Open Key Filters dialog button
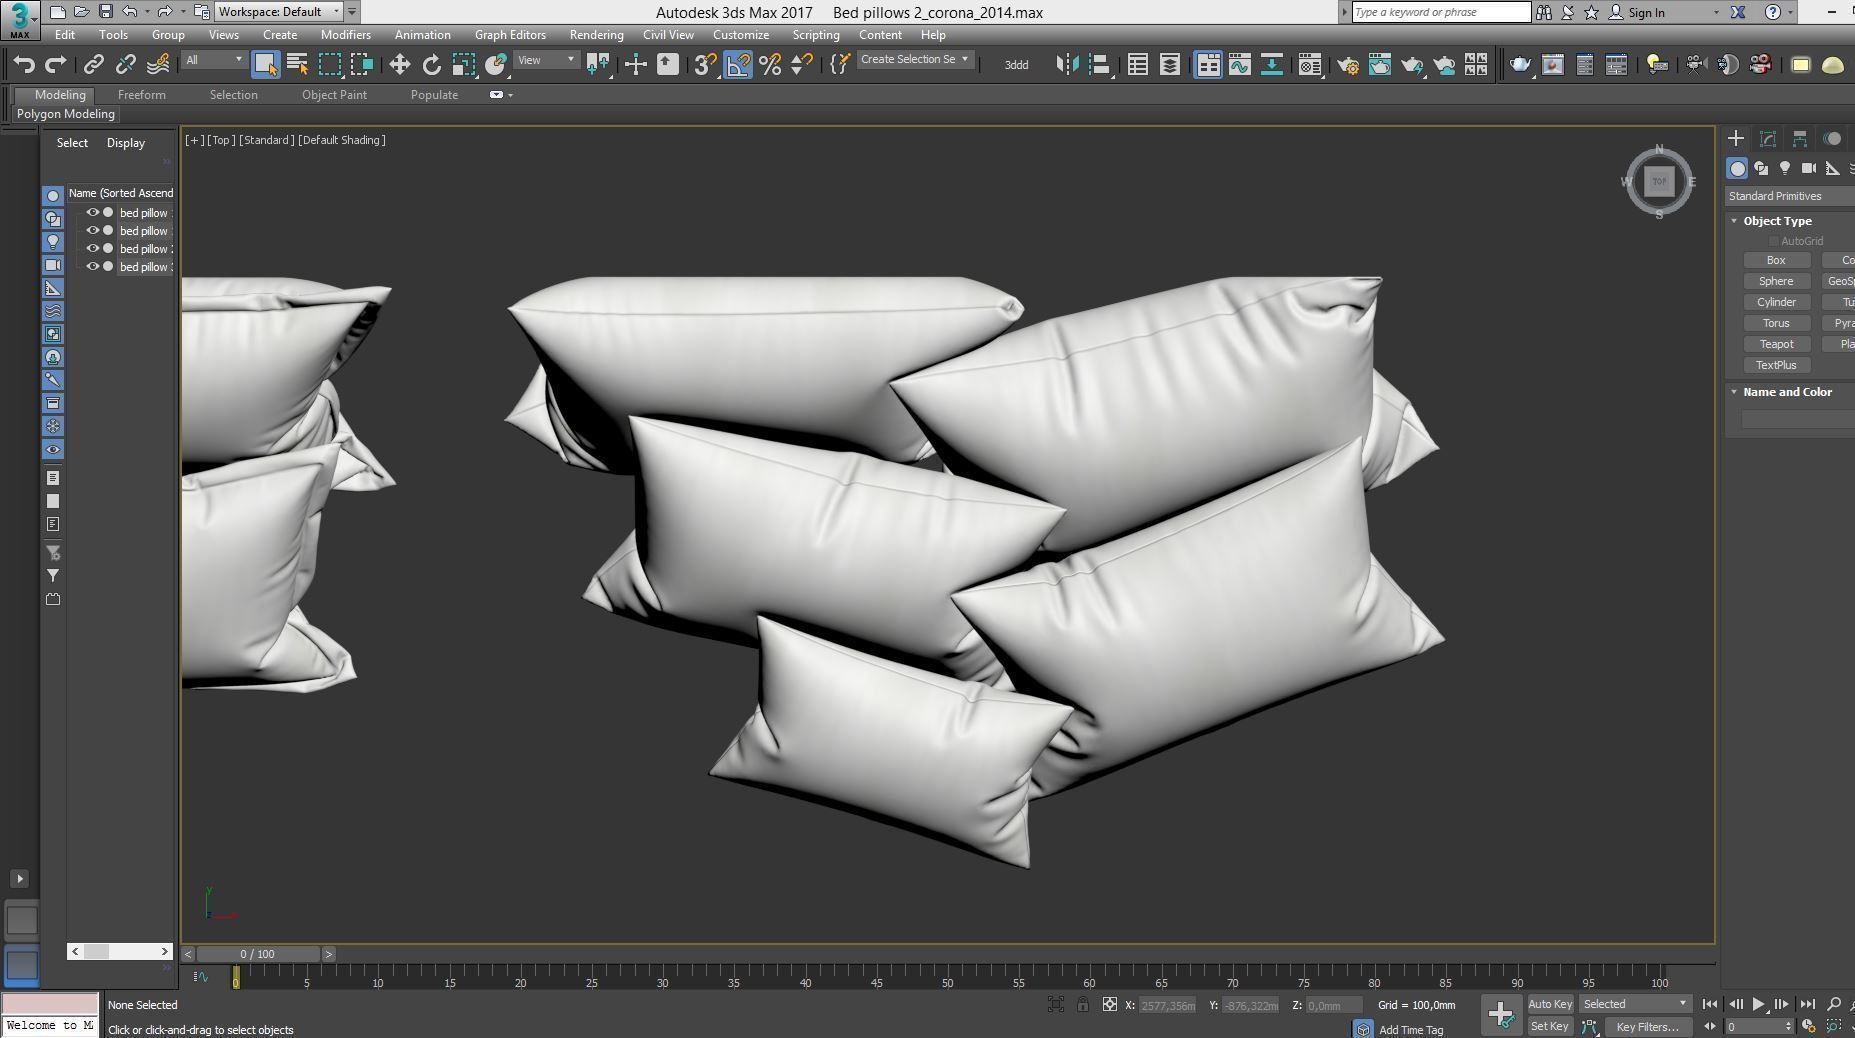This screenshot has height=1038, width=1855. tap(1647, 1026)
